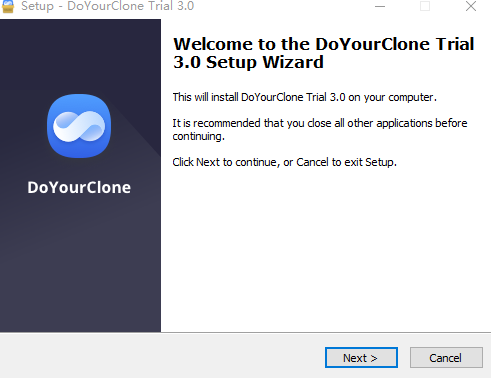The width and height of the screenshot is (491, 378).
Task: Click the 'Setup - DoYourClone Trial 3.0' window title
Action: coord(107,6)
